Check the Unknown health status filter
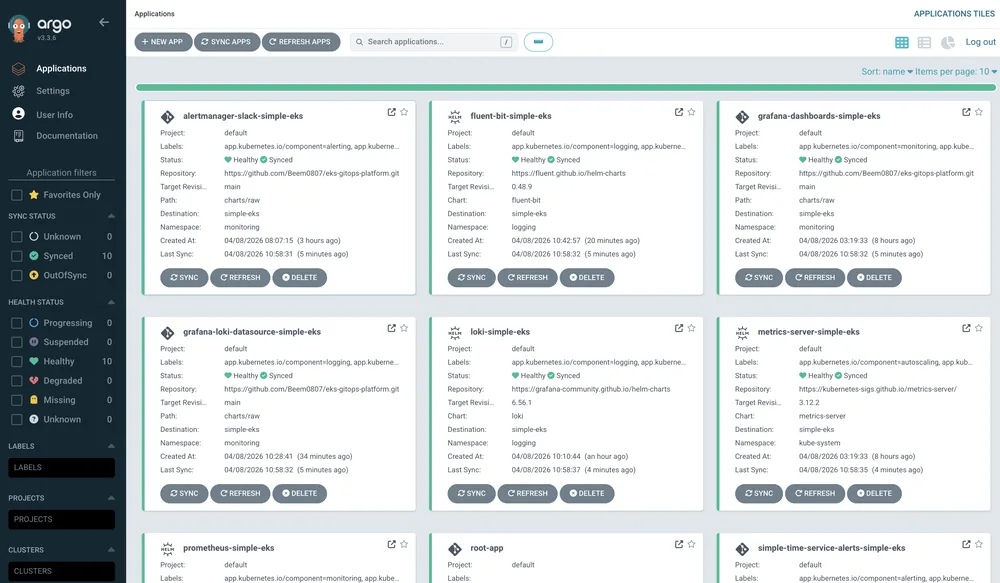 click(x=17, y=420)
